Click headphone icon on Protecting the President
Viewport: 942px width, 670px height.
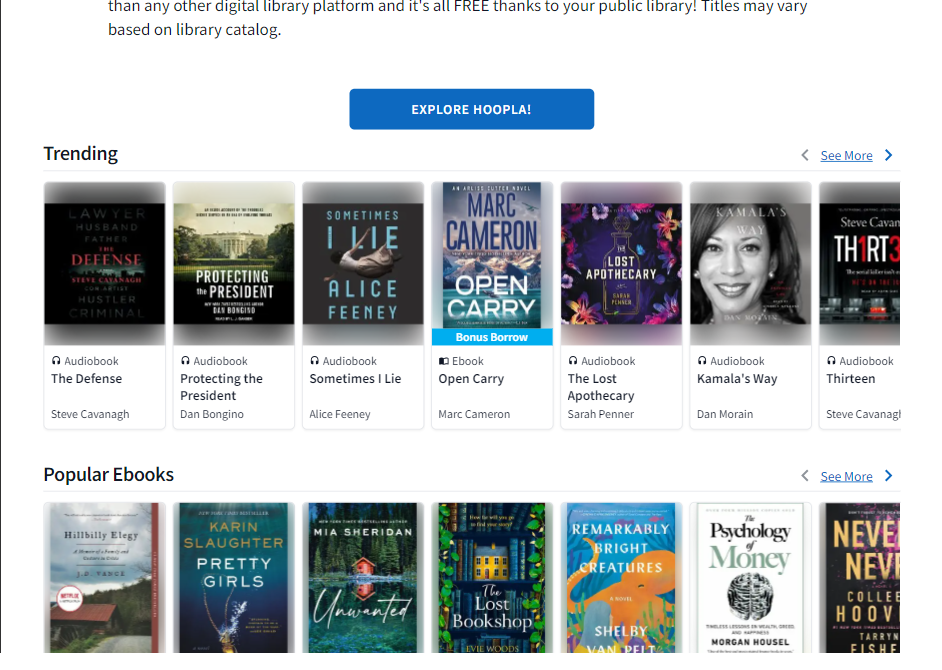coord(185,361)
